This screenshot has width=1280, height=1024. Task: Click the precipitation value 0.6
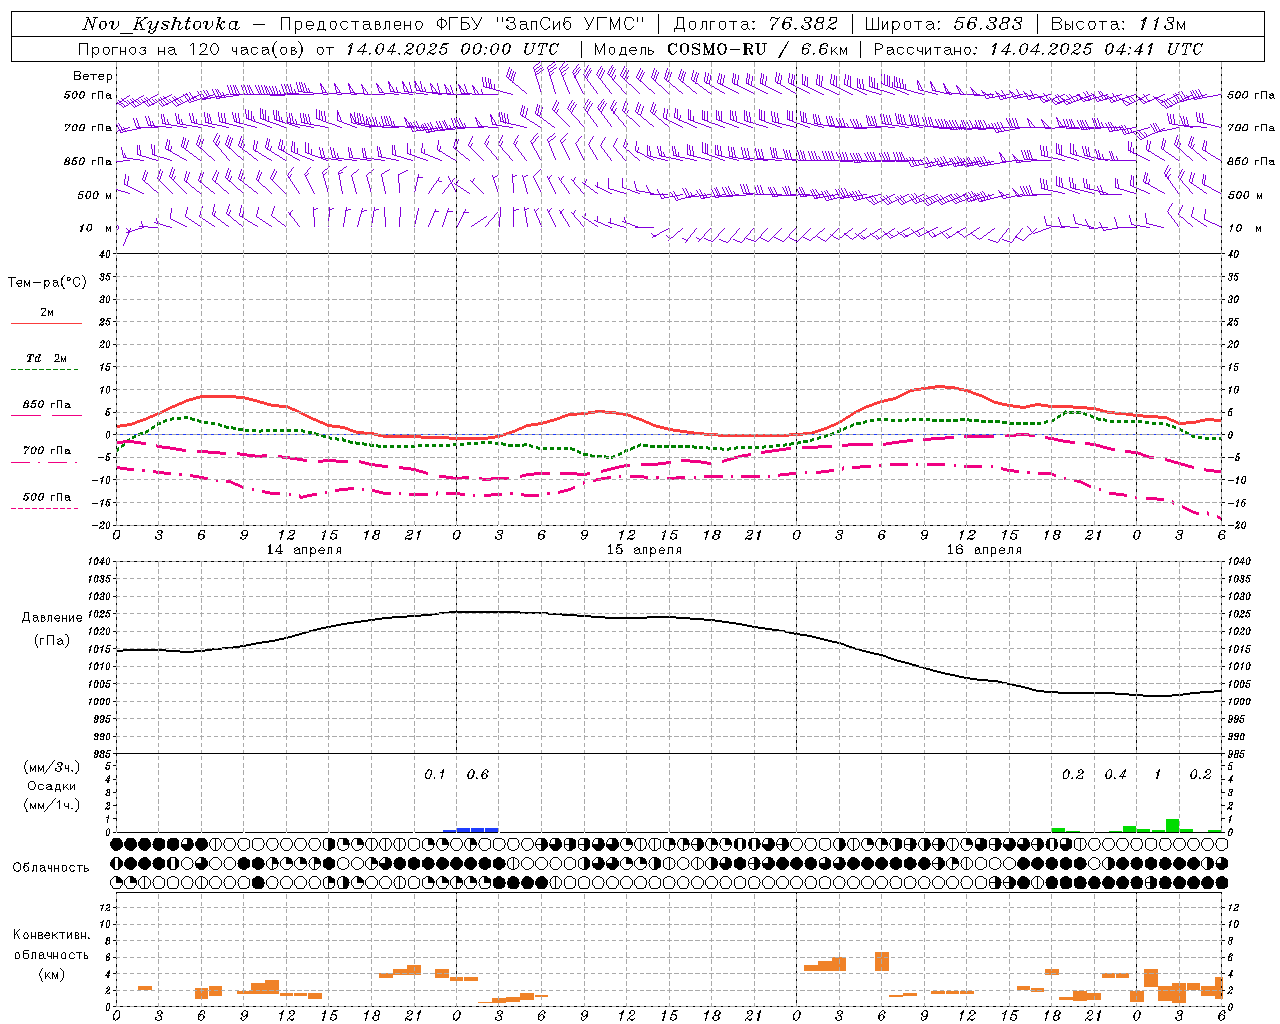478,775
